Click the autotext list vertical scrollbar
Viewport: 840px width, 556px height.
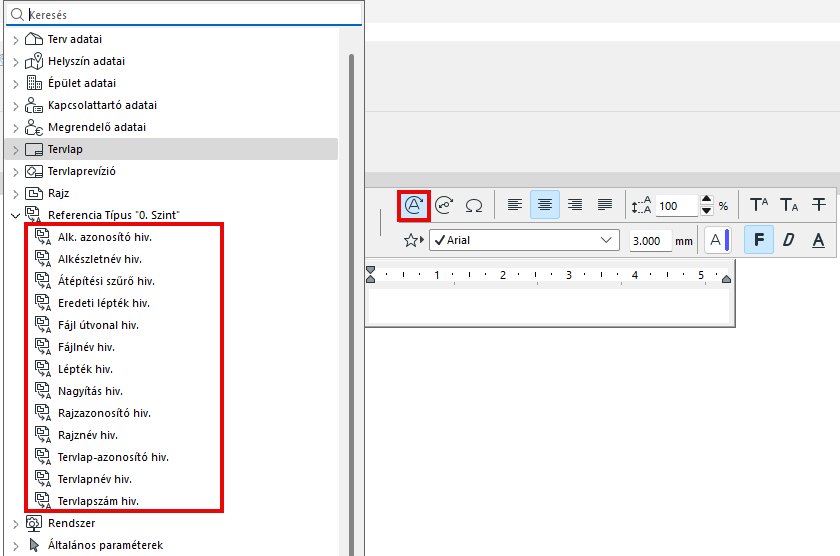coord(351,304)
